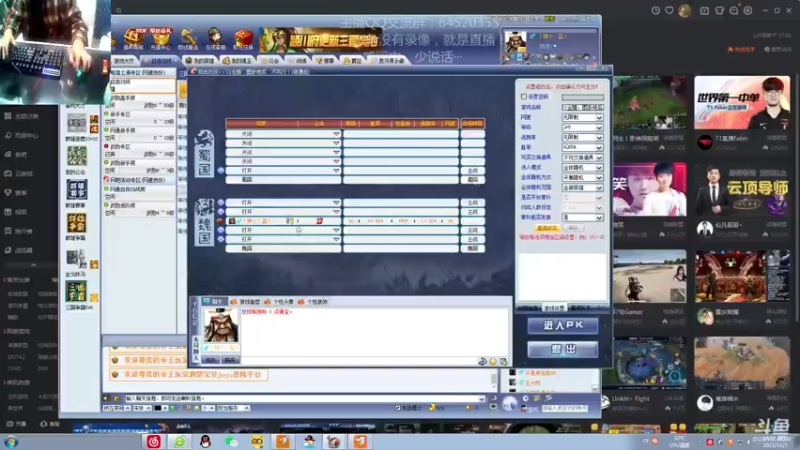Click the emoji smiley icon in room chat

(x=493, y=361)
